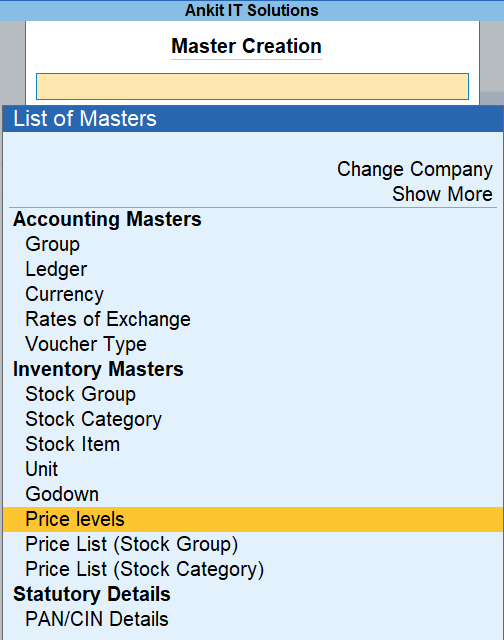This screenshot has height=640, width=504.
Task: Select Unit in Inventory Masters
Action: coord(42,469)
